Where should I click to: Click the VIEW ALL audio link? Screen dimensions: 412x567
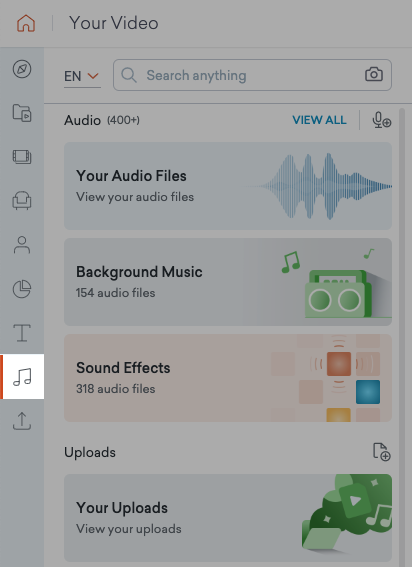point(319,120)
